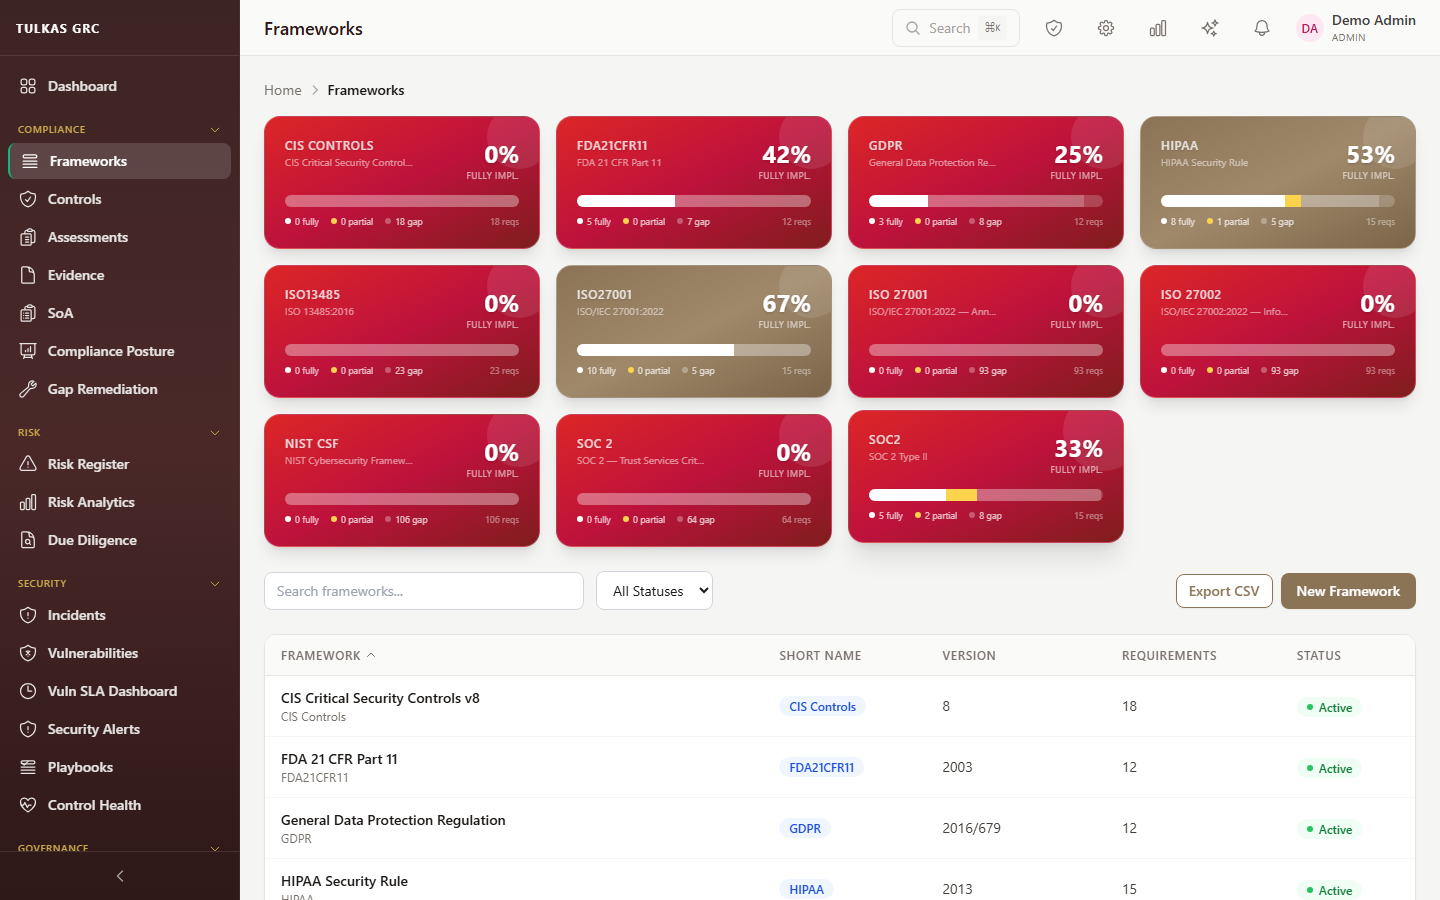Open Playbooks in the sidebar
Viewport: 1440px width, 900px height.
[120, 767]
